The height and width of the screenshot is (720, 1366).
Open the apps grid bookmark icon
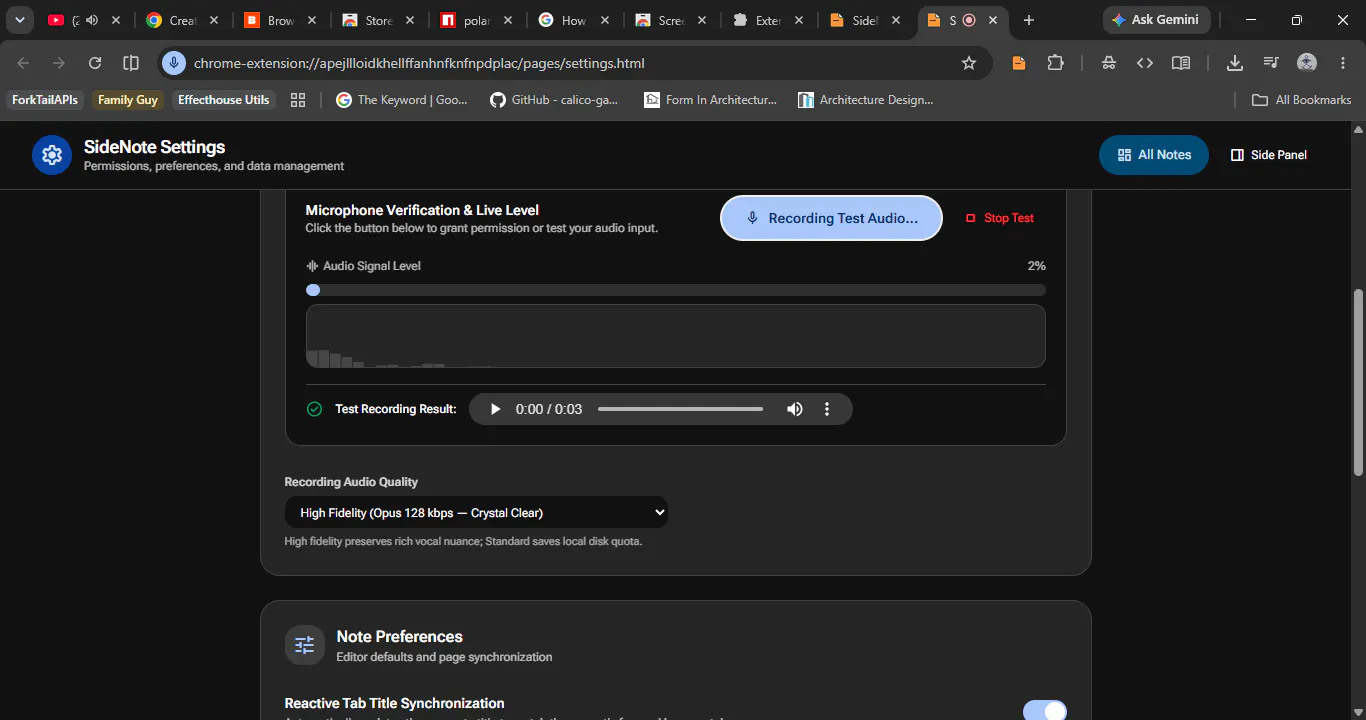297,100
